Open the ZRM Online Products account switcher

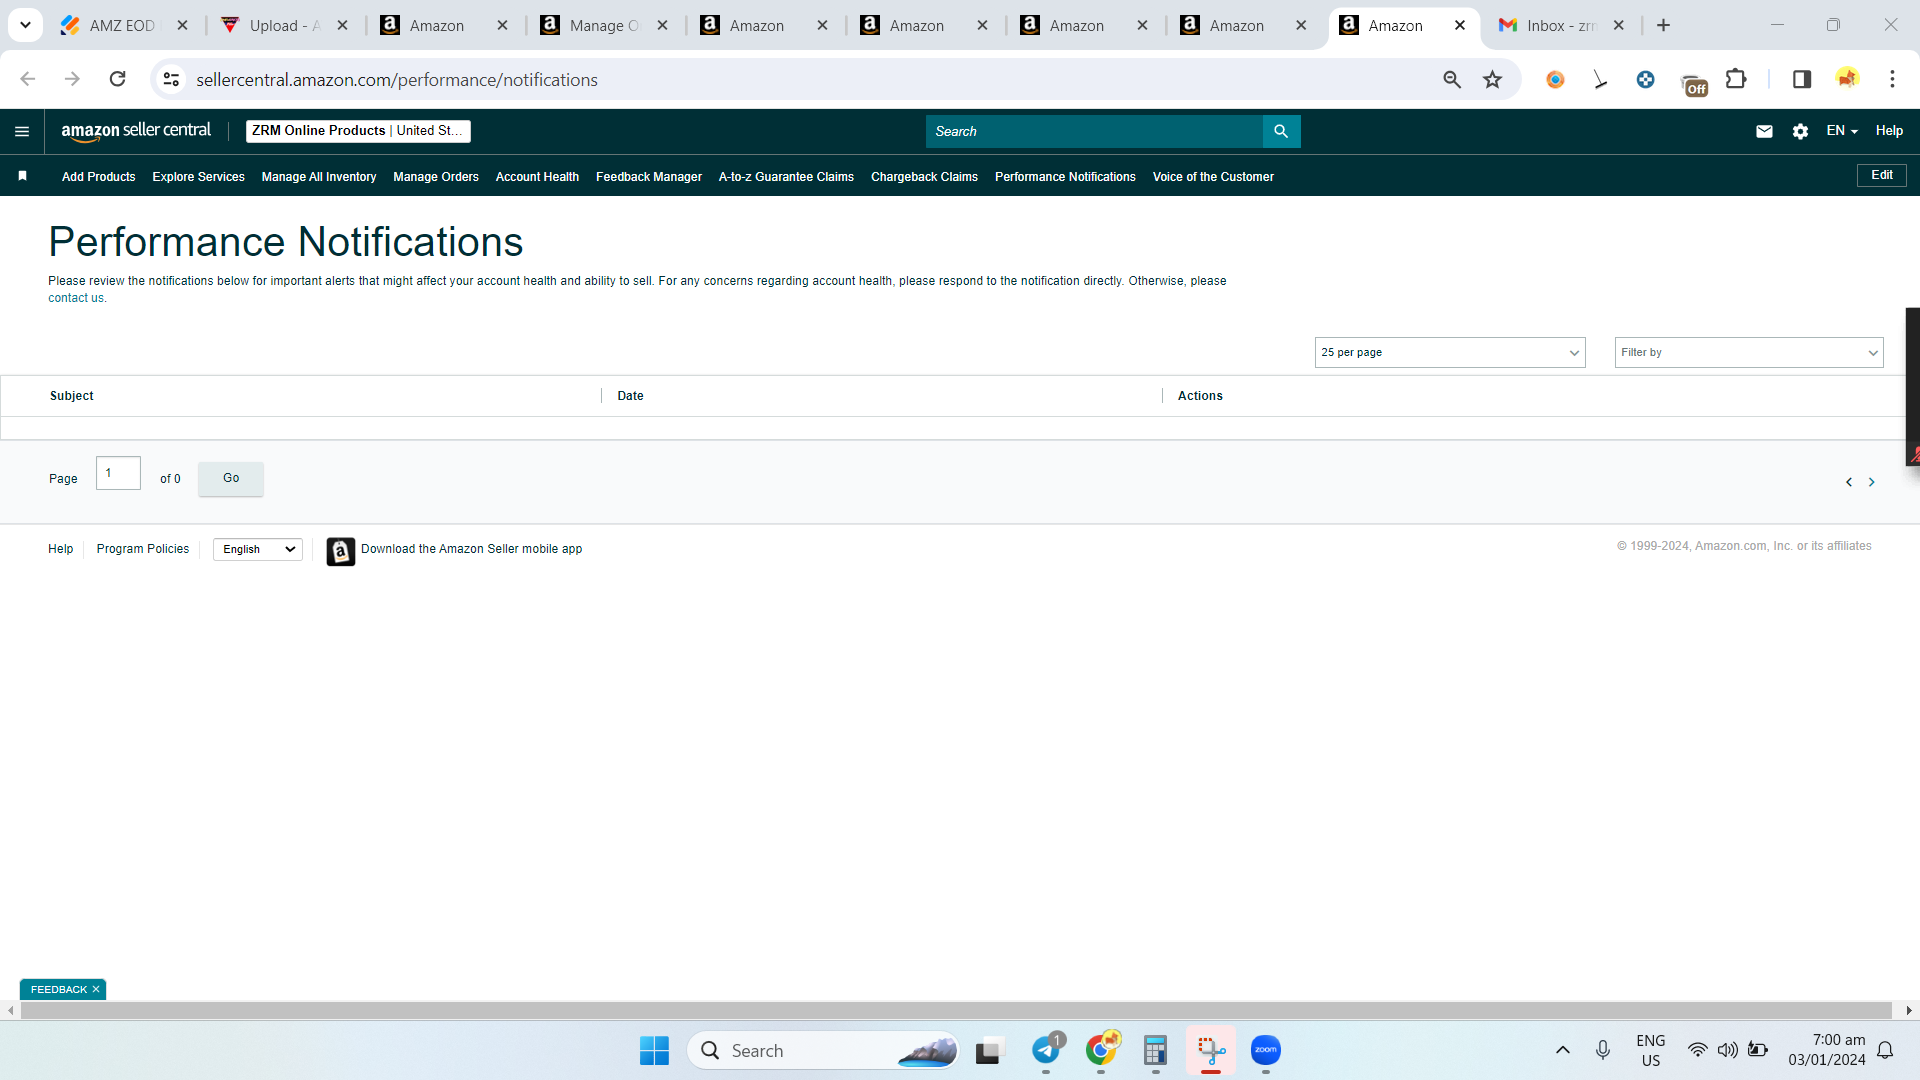[x=358, y=131]
